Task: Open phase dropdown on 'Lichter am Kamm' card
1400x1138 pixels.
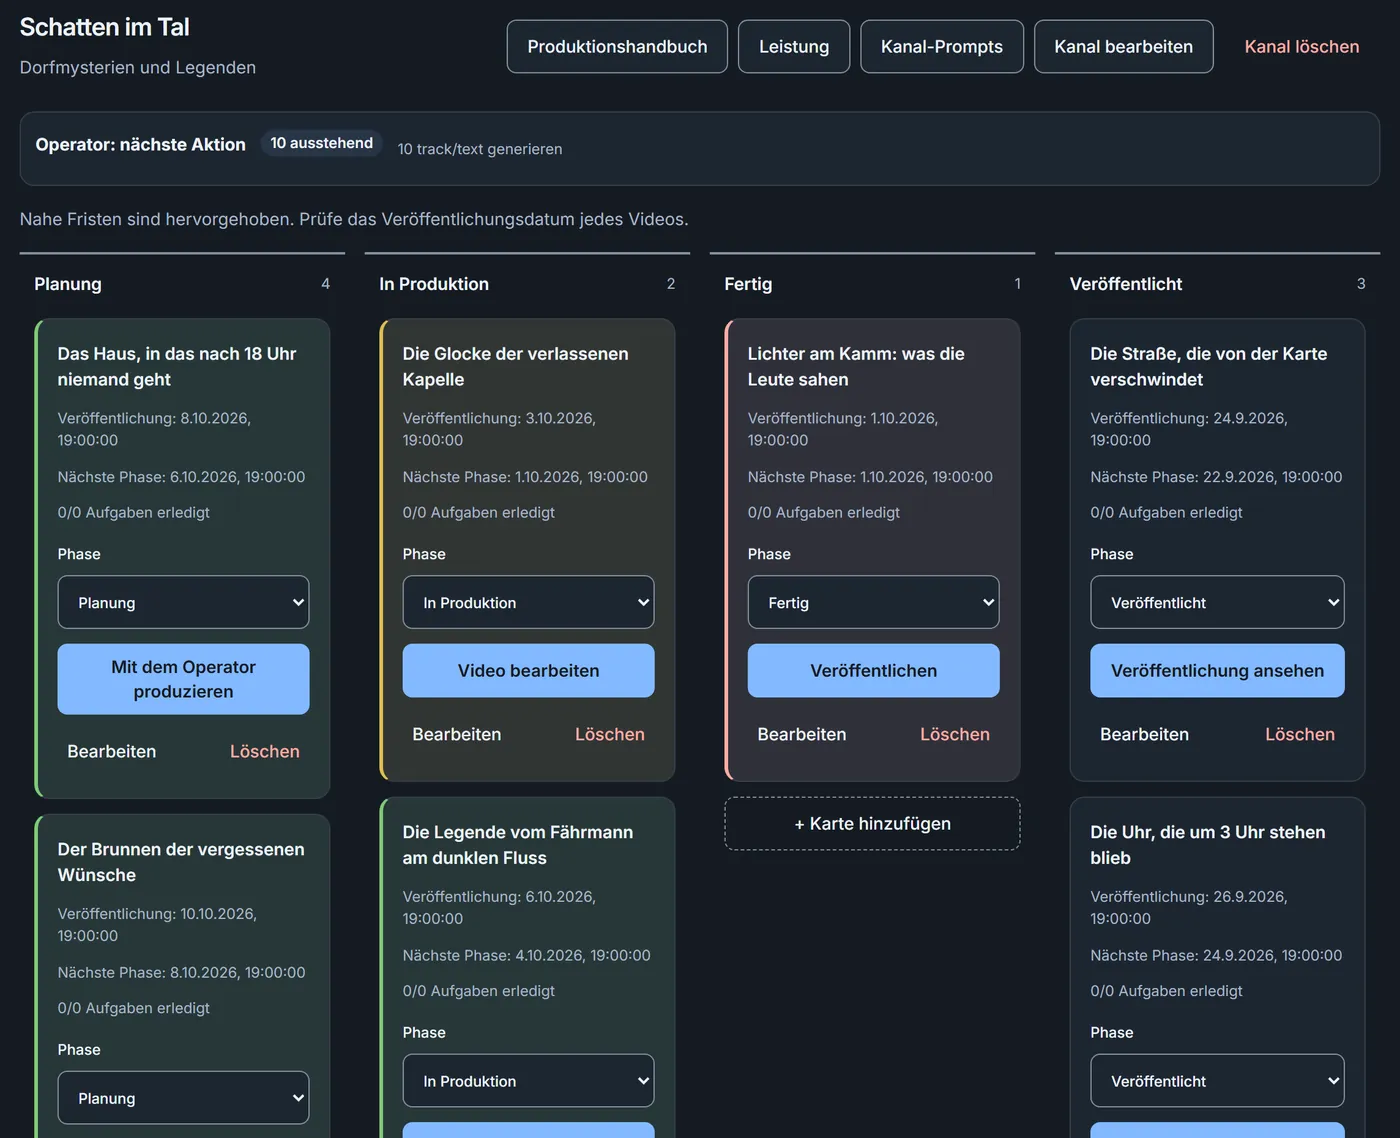Action: [873, 602]
